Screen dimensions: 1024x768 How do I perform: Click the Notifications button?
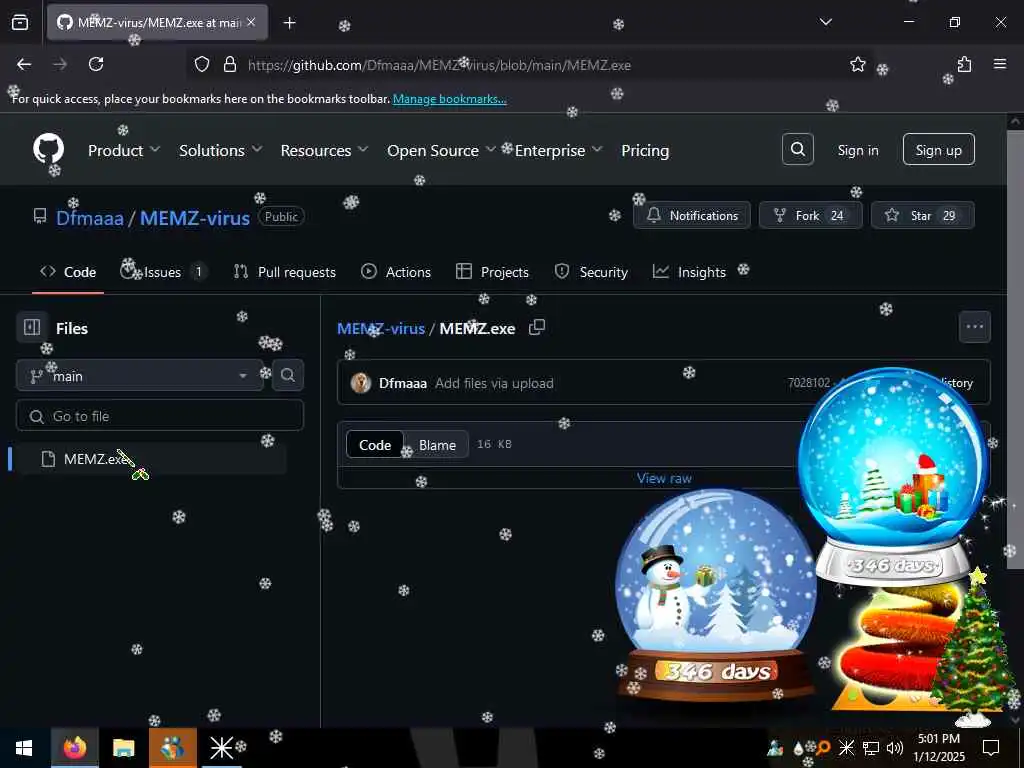pyautogui.click(x=692, y=215)
